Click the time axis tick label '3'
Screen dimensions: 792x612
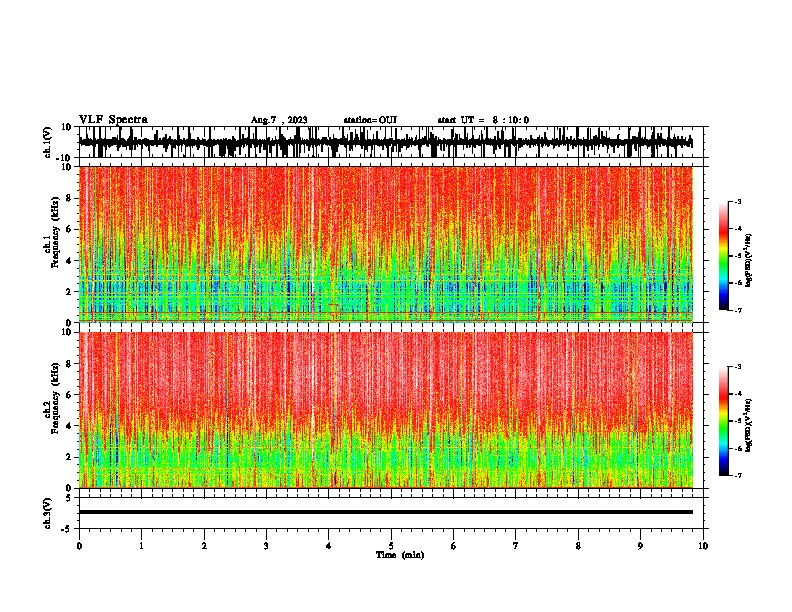pyautogui.click(x=266, y=546)
